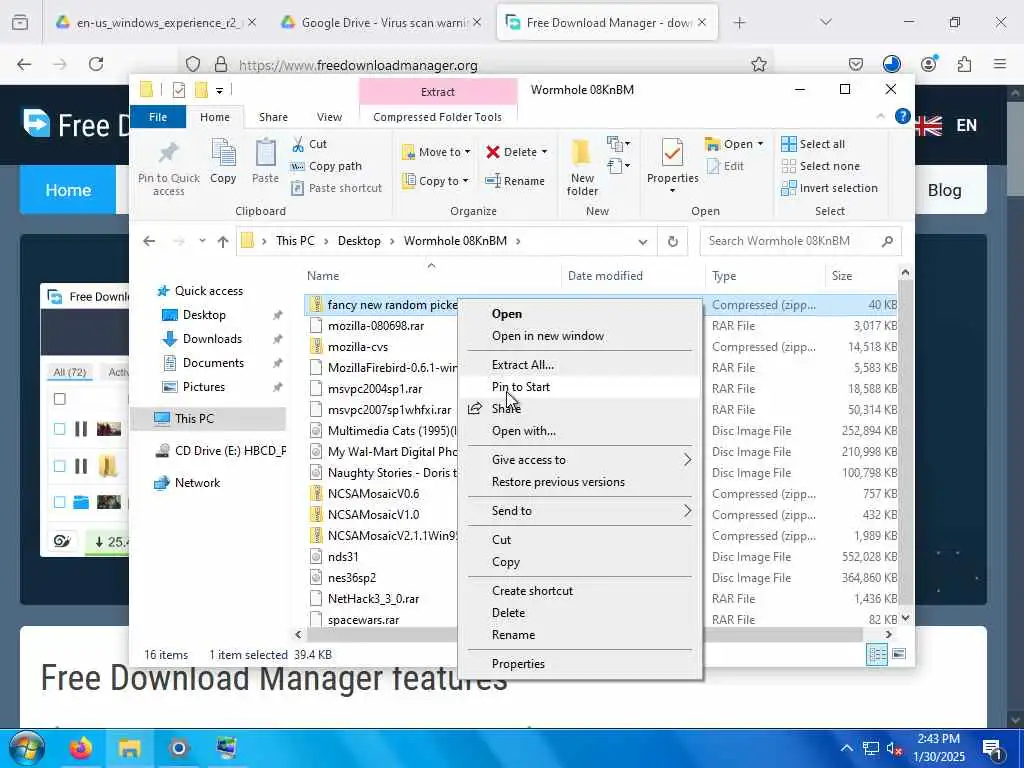
Task: Click in the Search Wormhole 08KnBM box
Action: pyautogui.click(x=801, y=241)
